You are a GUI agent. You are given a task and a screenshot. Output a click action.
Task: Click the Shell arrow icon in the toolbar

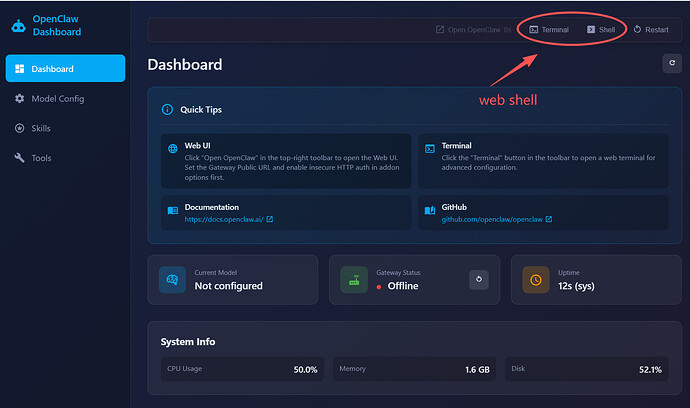click(591, 29)
